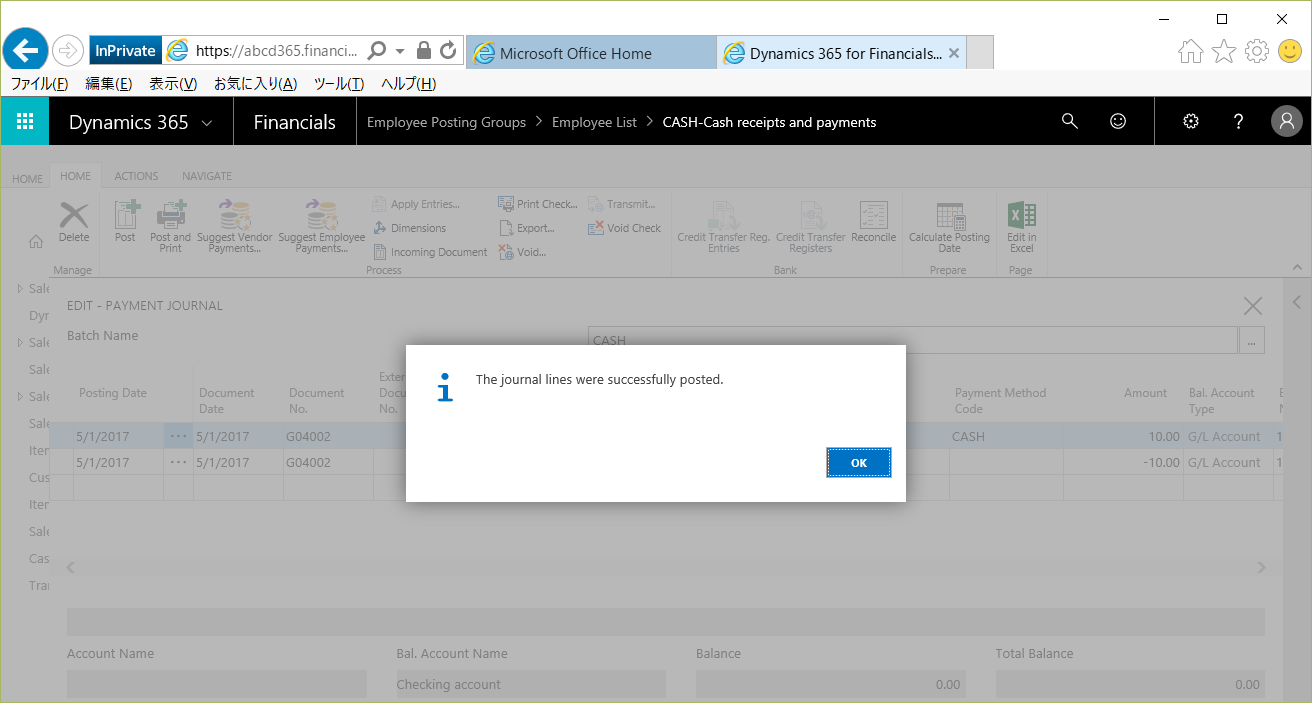Open Suggest Vendor Payments action
Image resolution: width=1312 pixels, height=703 pixels.
pos(235,226)
